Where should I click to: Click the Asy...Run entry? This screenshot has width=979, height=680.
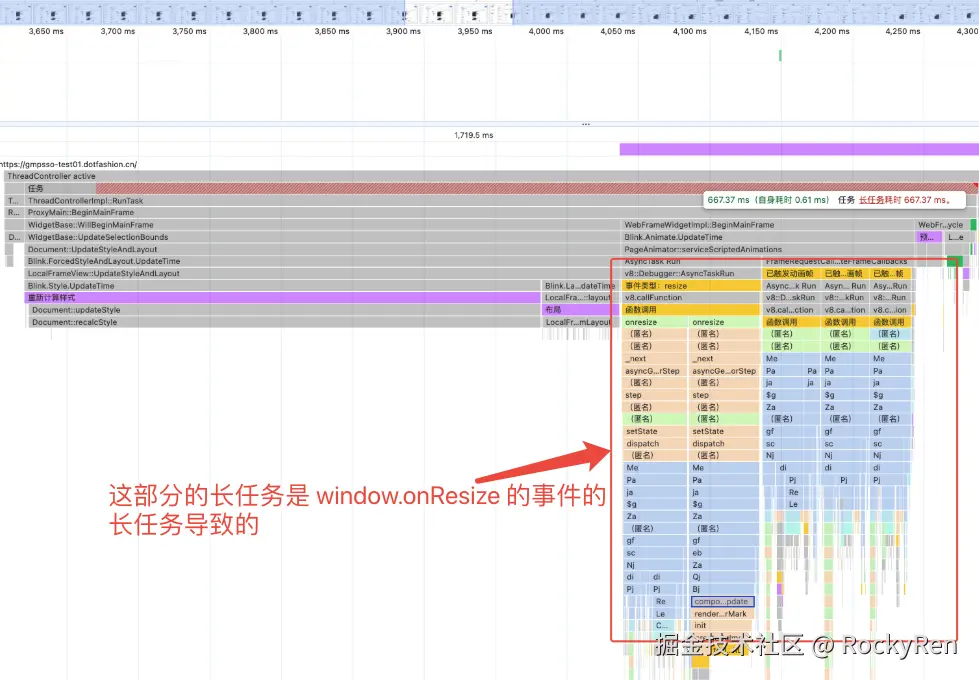[x=890, y=285]
